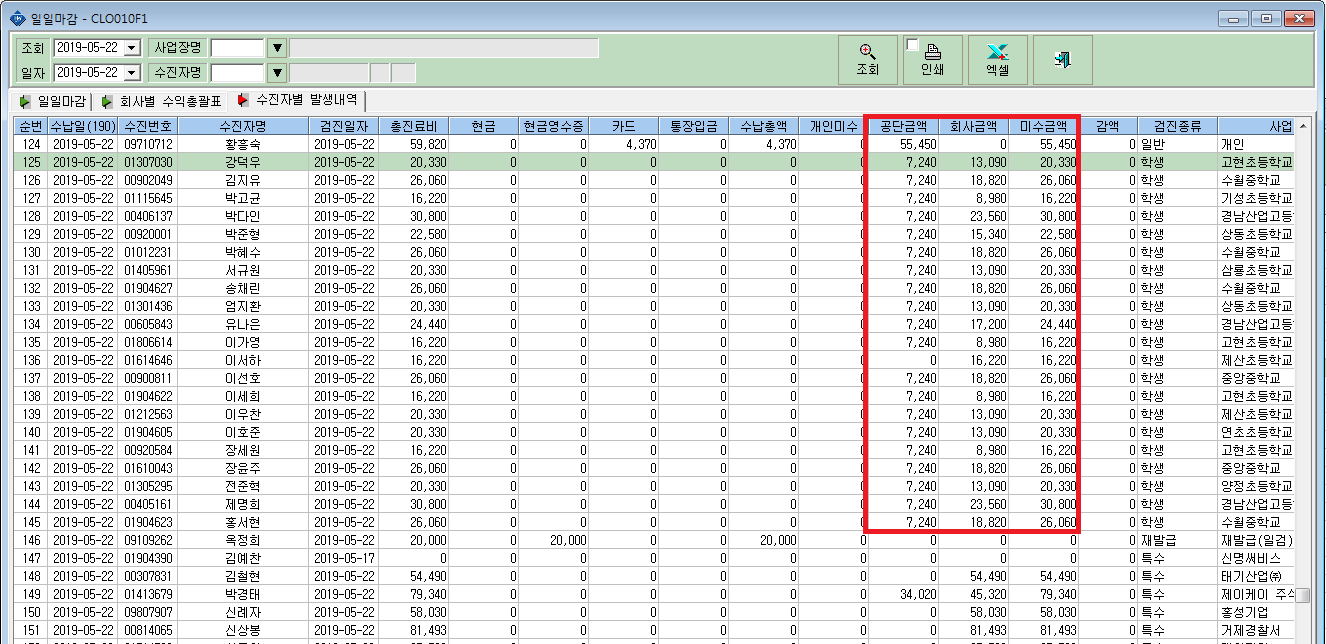Switch to the 회사별 수익총괄표 tab
Viewport: 1326px width, 644px height.
[x=160, y=101]
